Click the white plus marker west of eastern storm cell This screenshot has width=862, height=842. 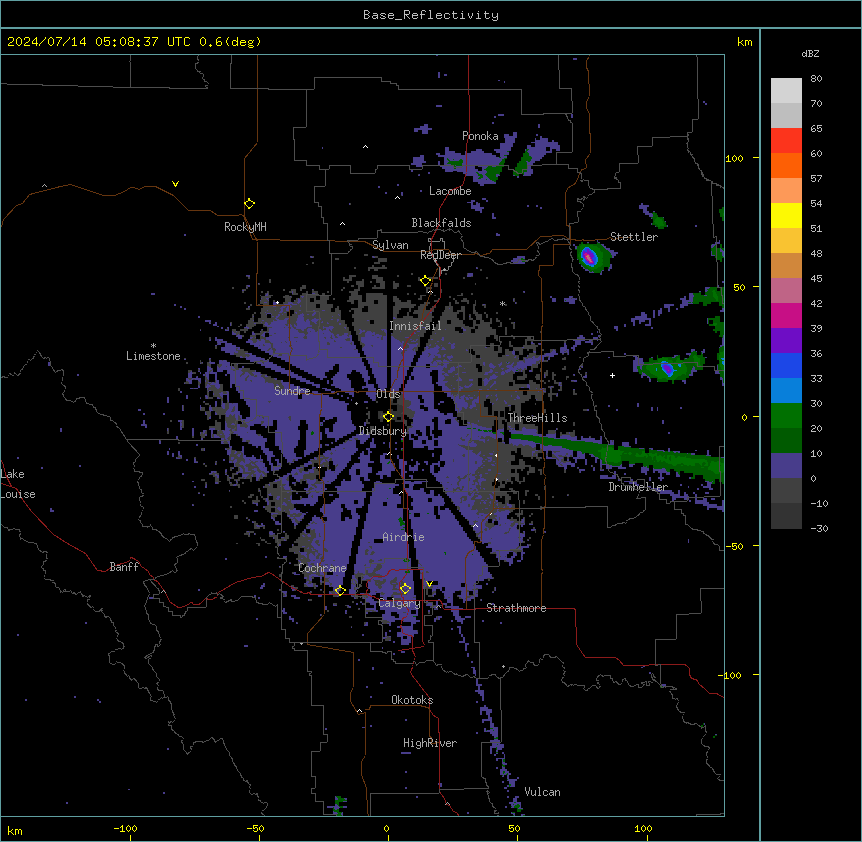pos(612,375)
